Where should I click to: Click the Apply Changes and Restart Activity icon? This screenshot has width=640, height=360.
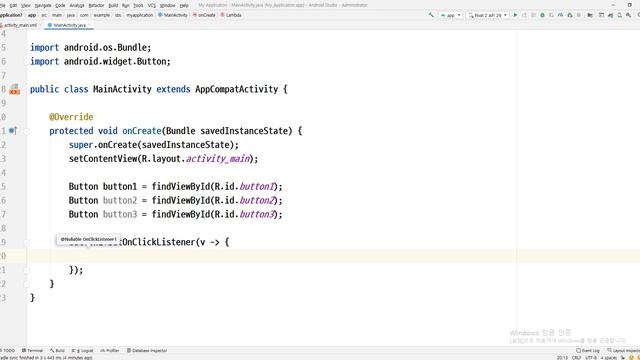[x=524, y=15]
